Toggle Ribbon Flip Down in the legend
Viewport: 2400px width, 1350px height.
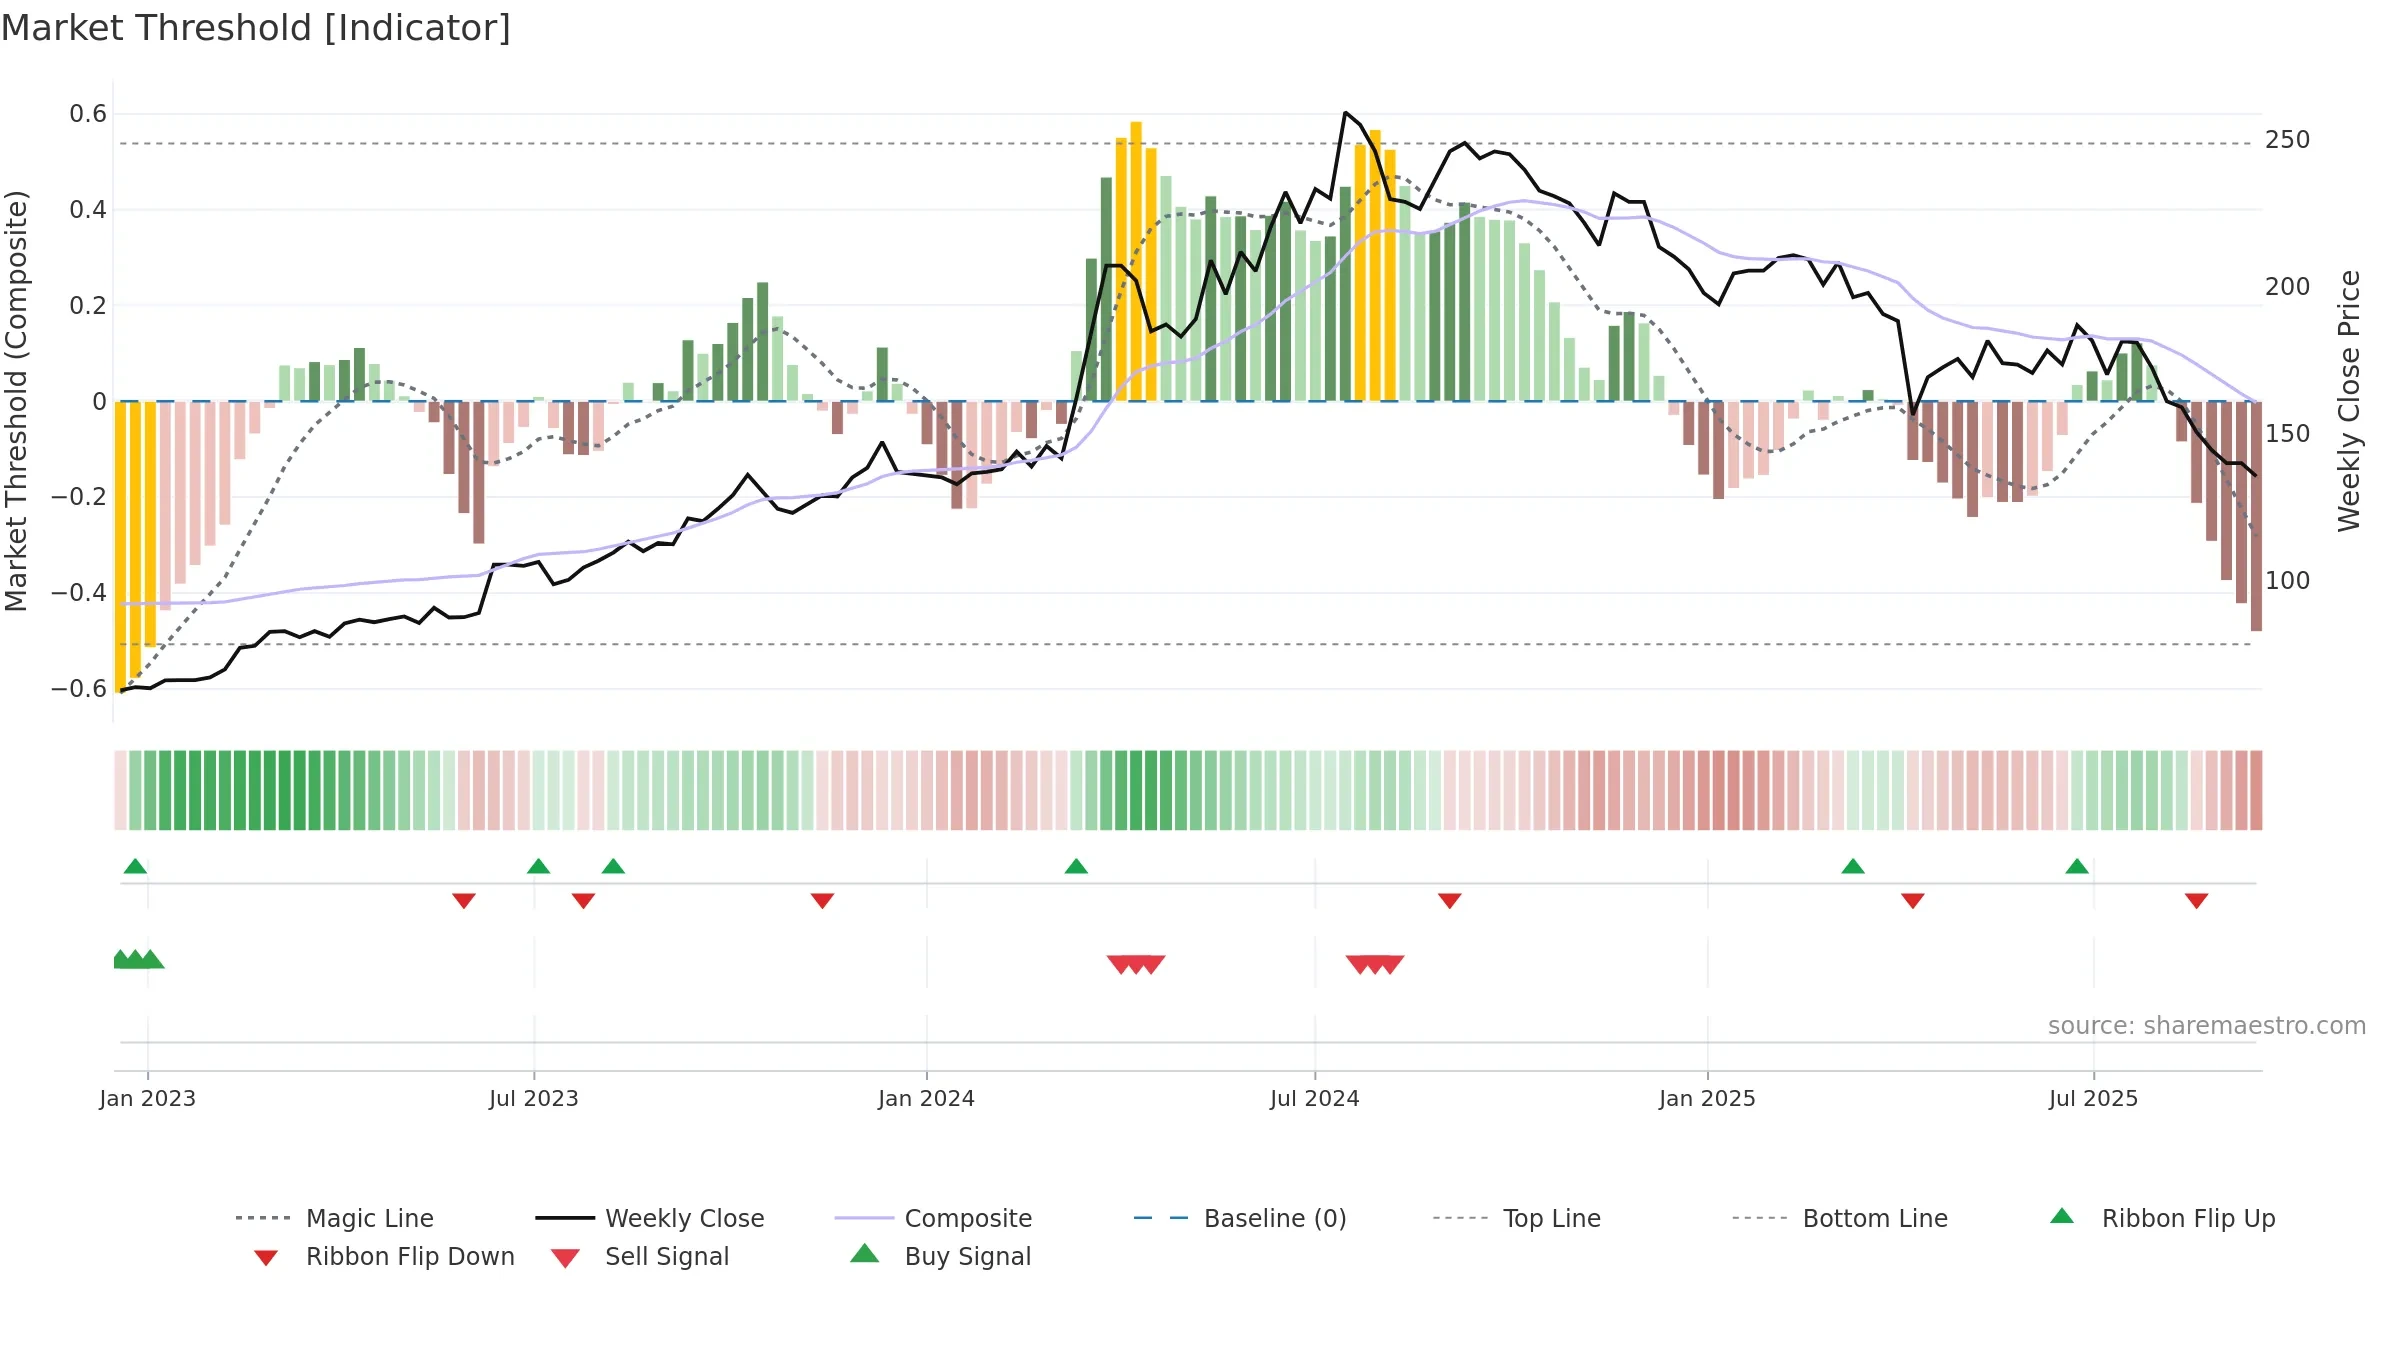click(384, 1256)
